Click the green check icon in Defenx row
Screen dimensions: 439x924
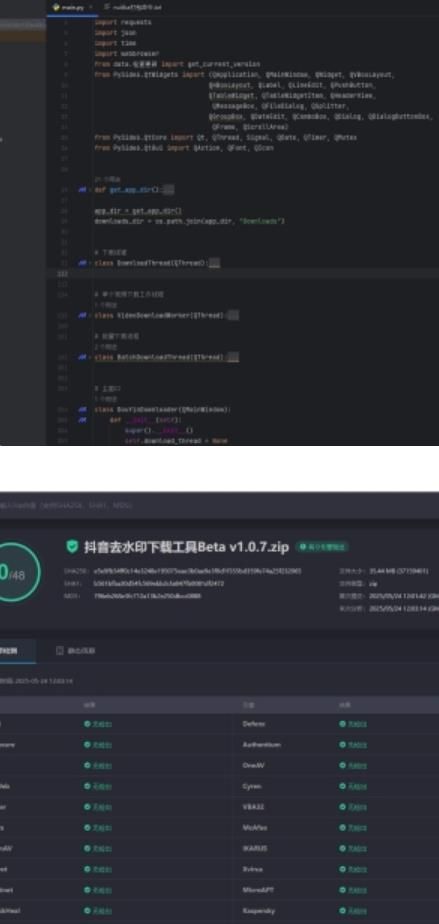pos(342,724)
